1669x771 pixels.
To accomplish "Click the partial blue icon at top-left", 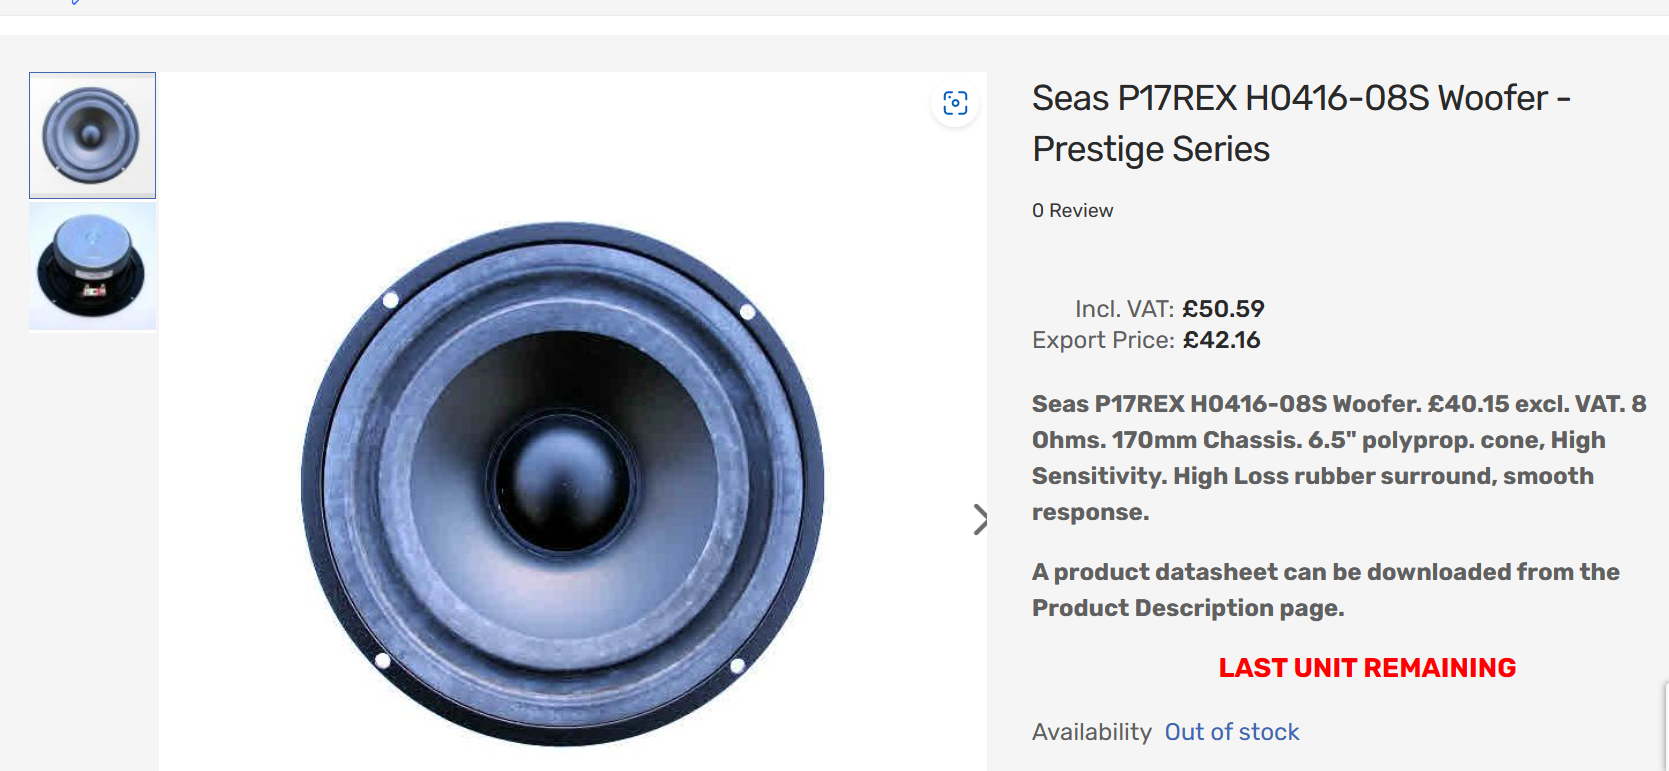I will [x=75, y=3].
